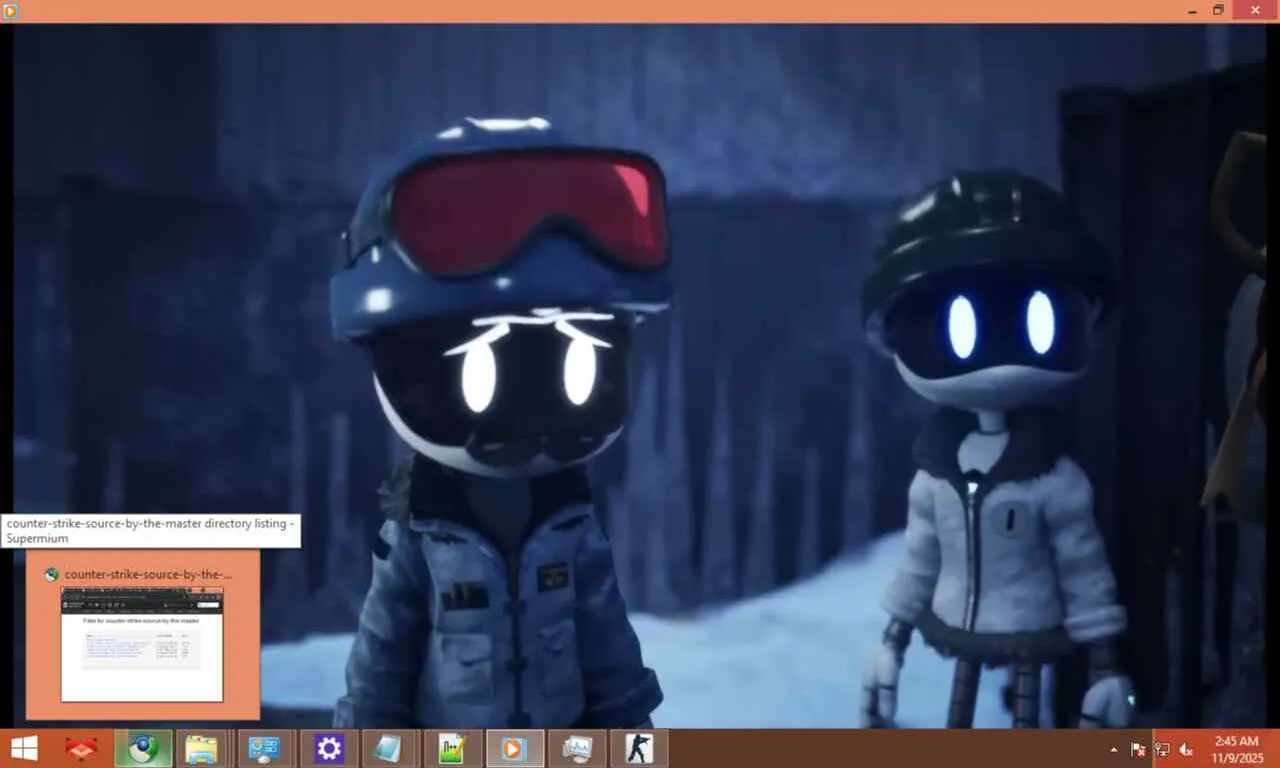Open the Control Panel taskbar icon
1280x768 pixels.
point(265,748)
